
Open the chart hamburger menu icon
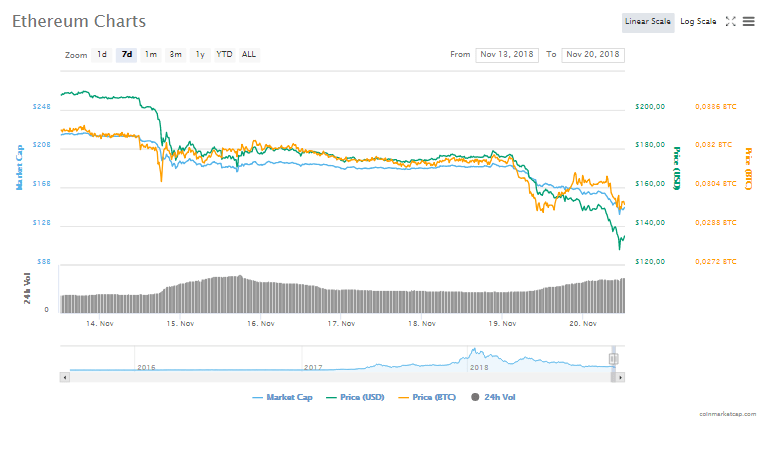click(748, 22)
